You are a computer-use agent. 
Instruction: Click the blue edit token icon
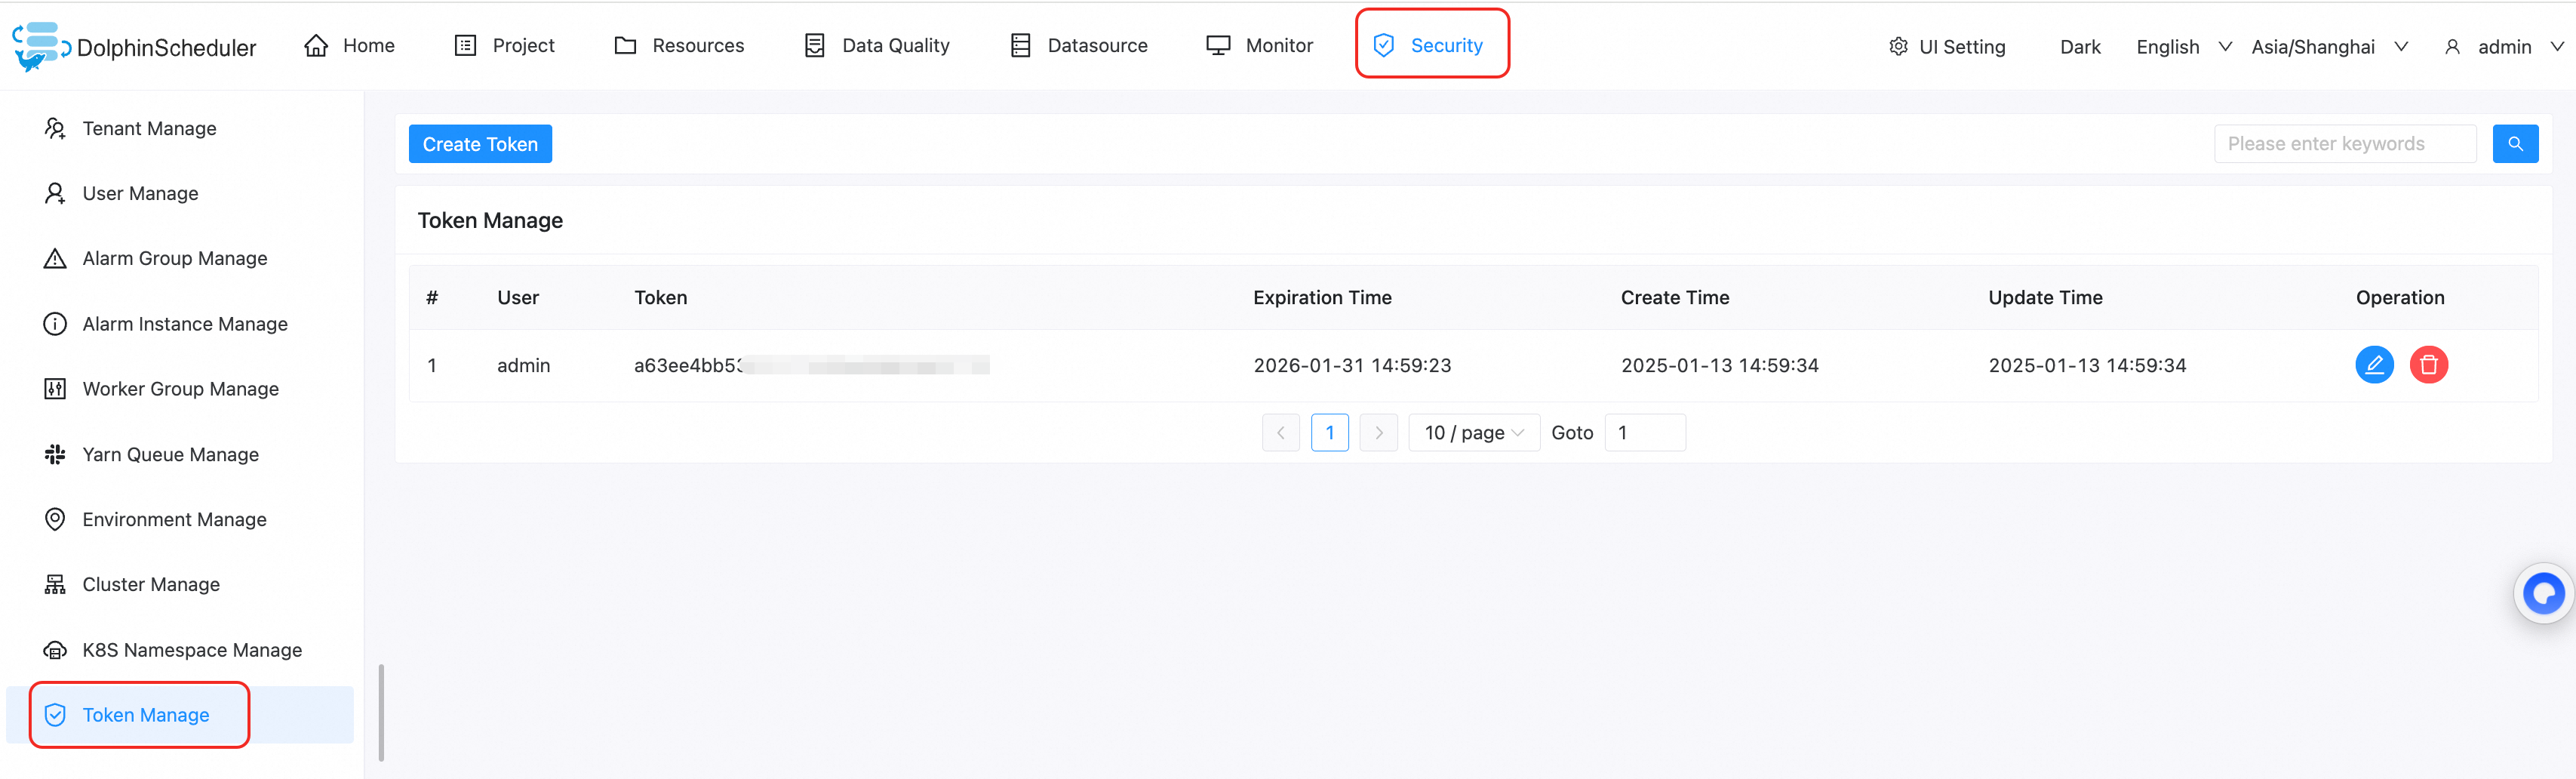tap(2374, 365)
